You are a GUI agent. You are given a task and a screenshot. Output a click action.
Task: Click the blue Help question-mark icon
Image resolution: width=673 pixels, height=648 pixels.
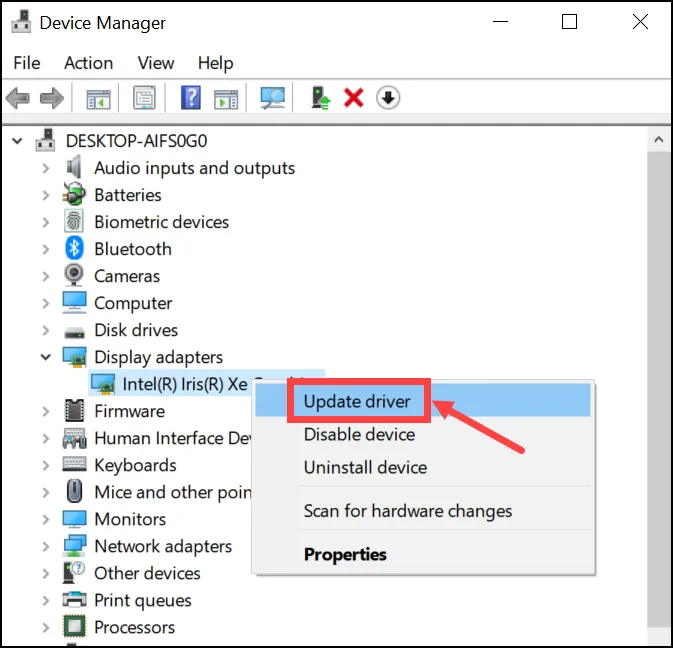click(x=191, y=98)
